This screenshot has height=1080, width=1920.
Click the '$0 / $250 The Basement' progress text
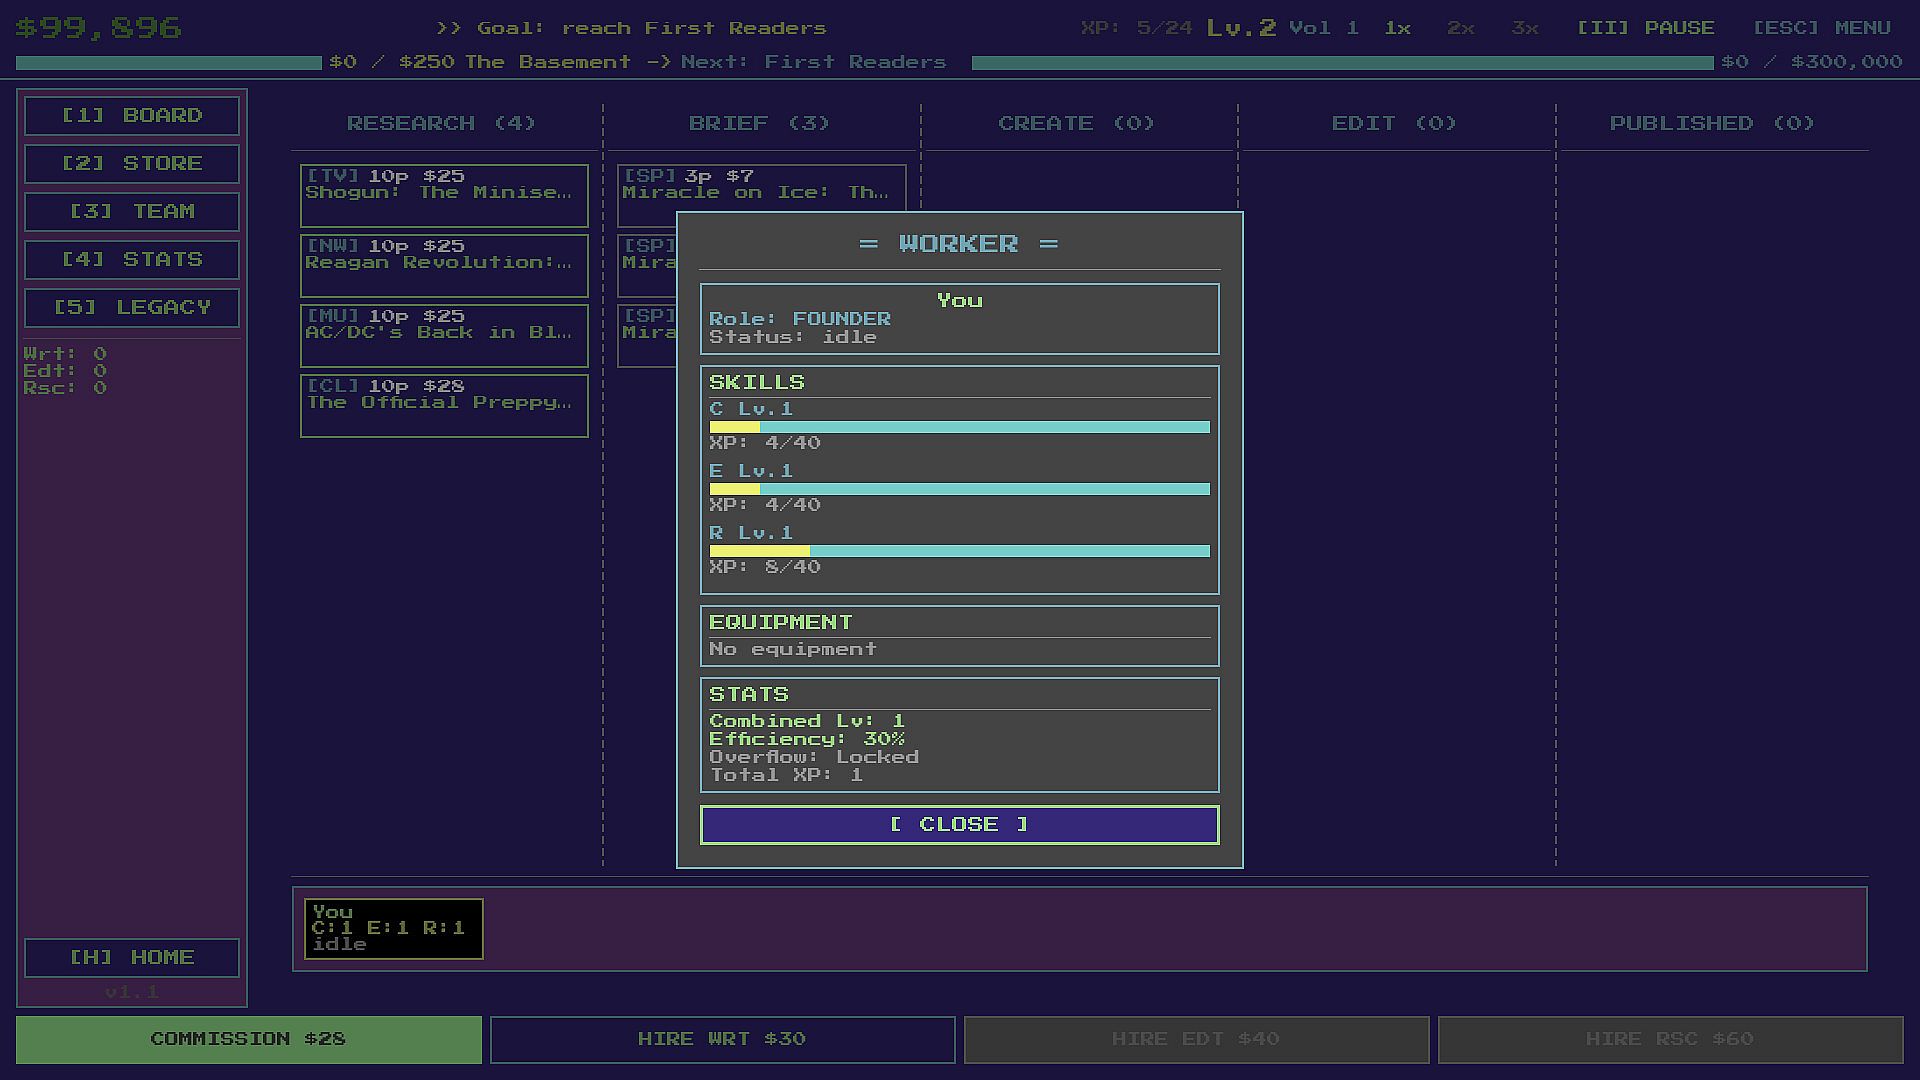coord(480,62)
